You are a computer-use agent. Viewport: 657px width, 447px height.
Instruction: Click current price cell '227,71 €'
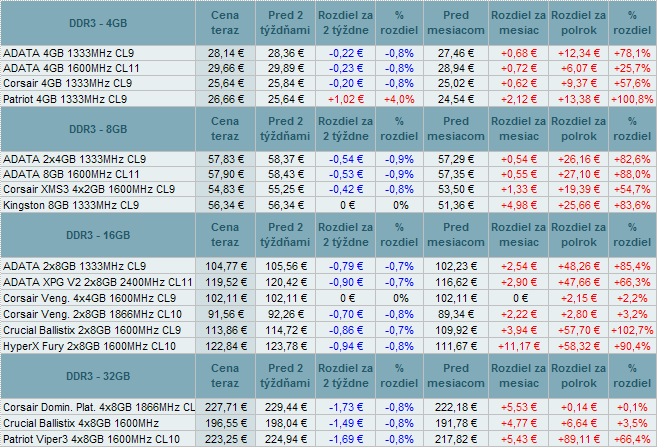pos(225,407)
